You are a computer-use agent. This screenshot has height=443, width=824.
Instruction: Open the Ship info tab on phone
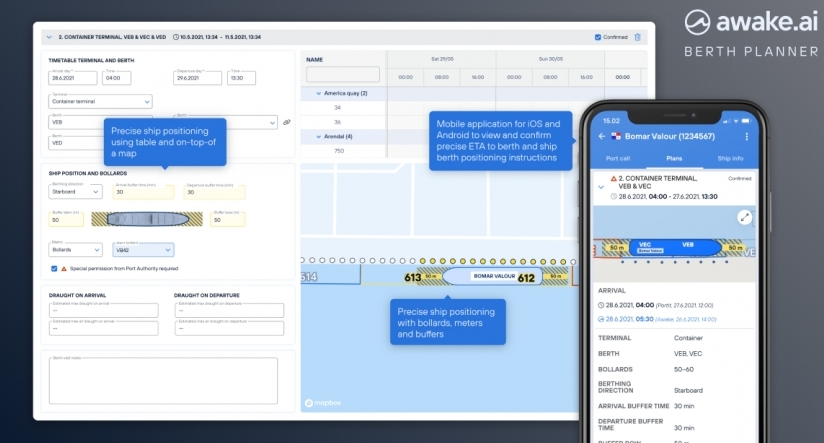[730, 159]
